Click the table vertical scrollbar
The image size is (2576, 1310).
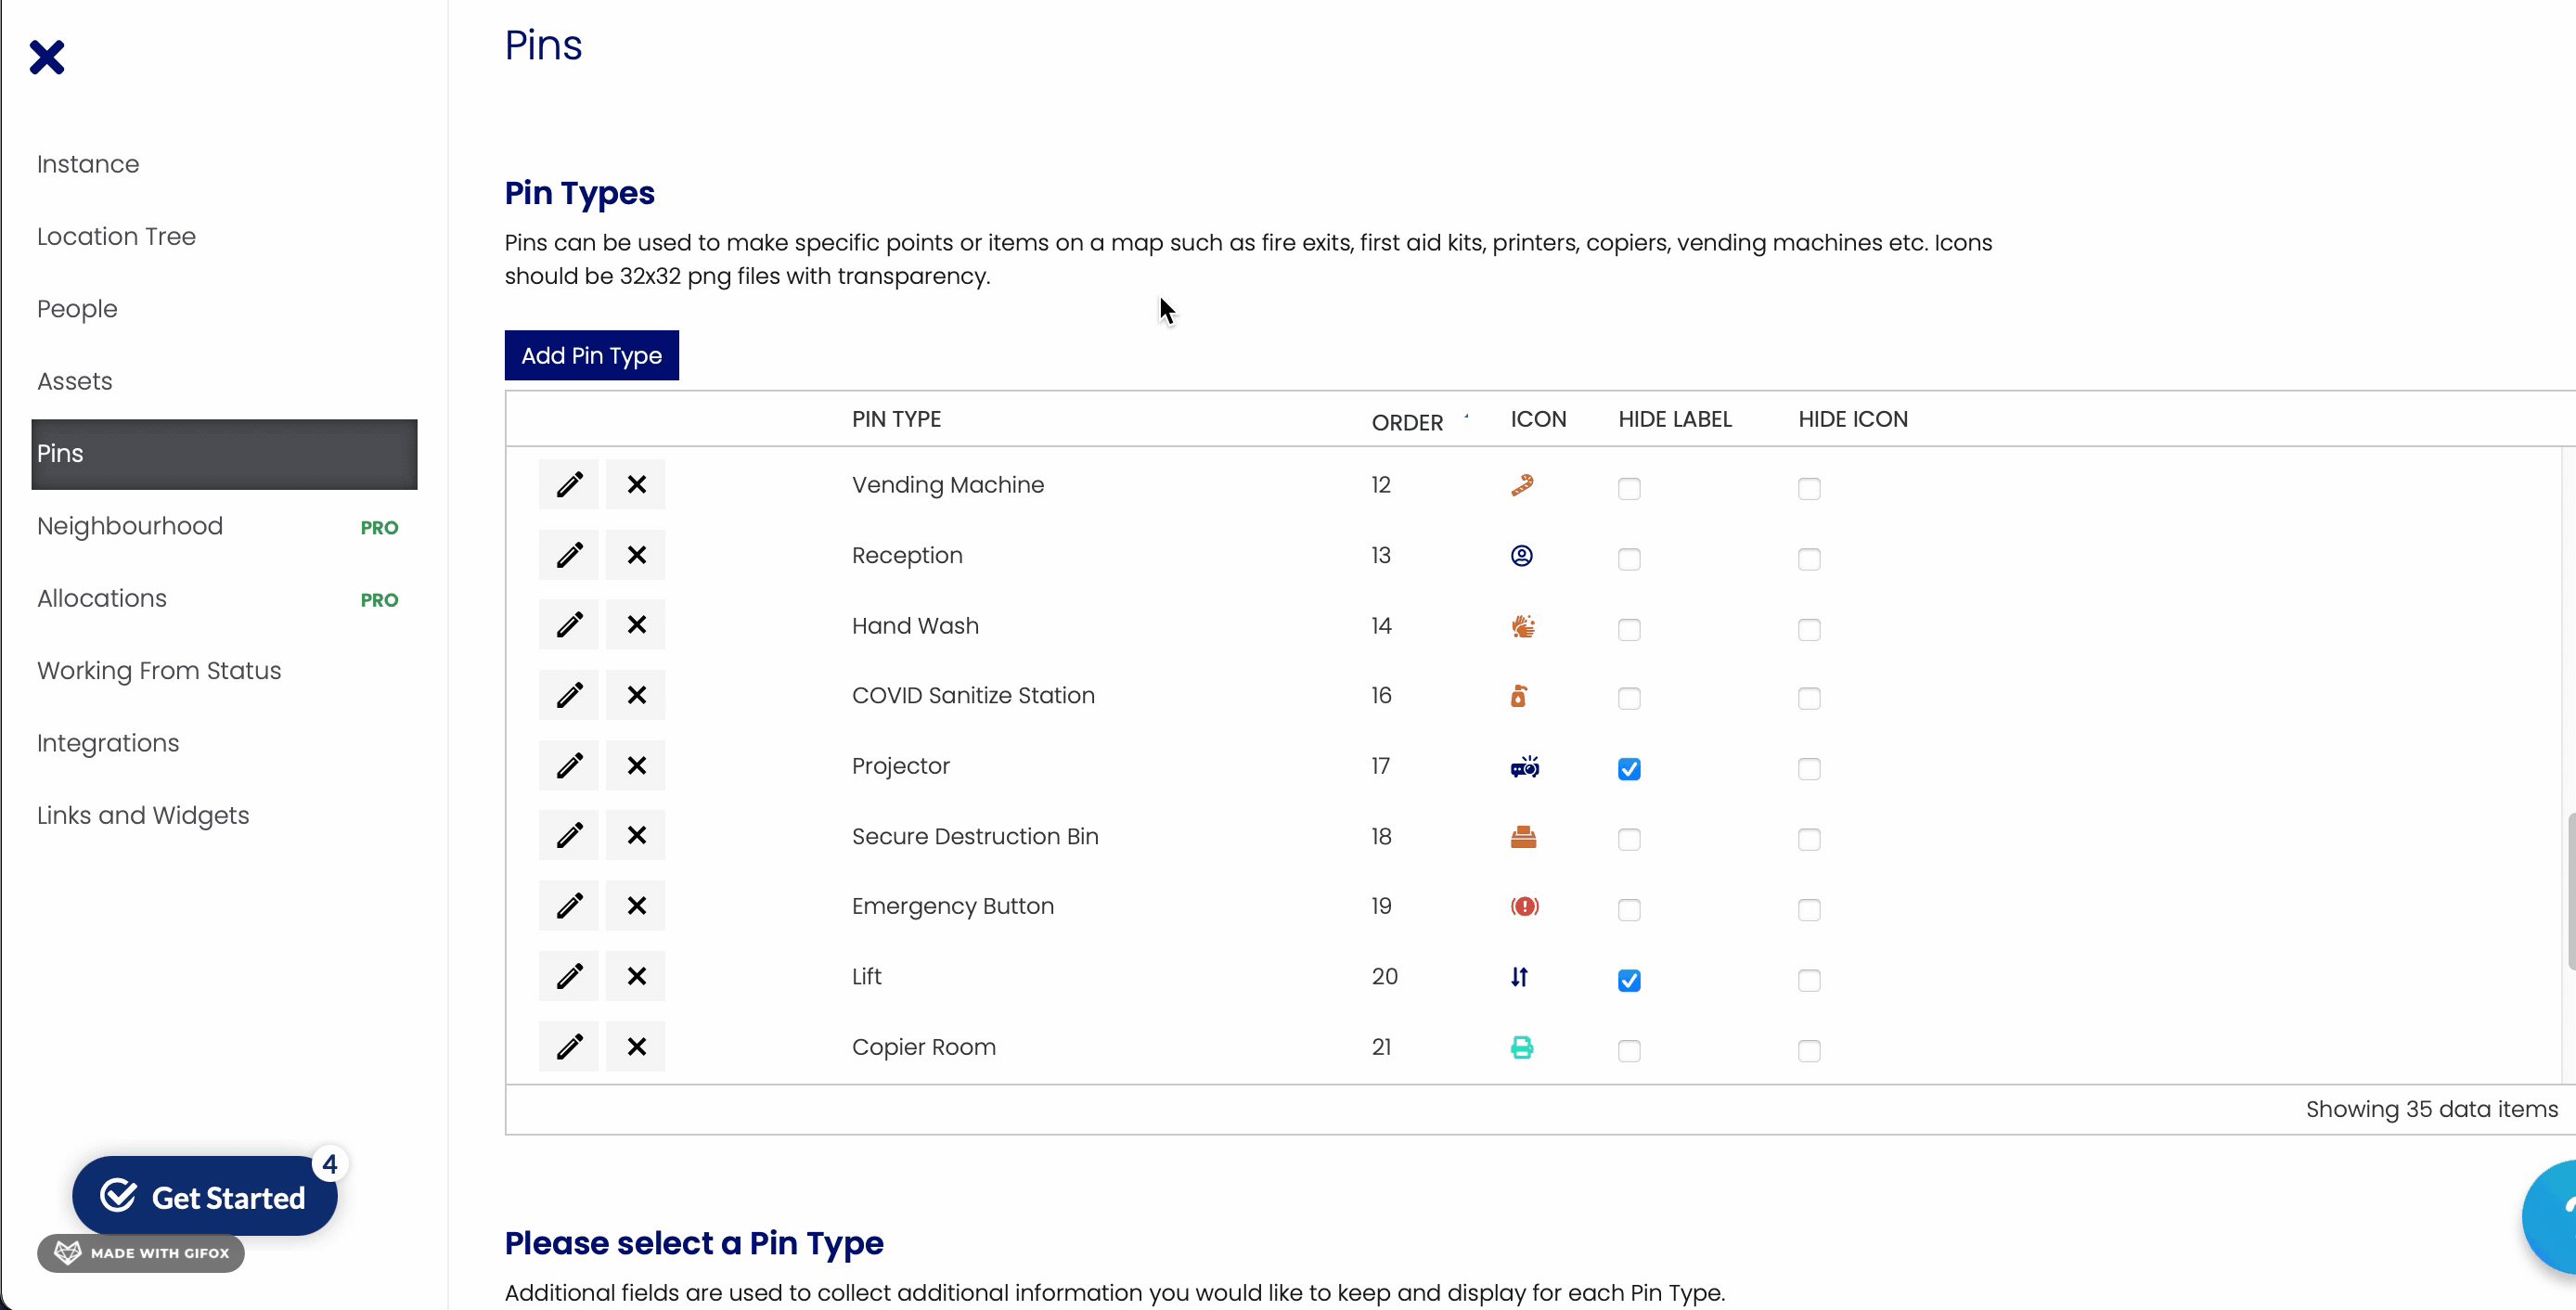2571,892
